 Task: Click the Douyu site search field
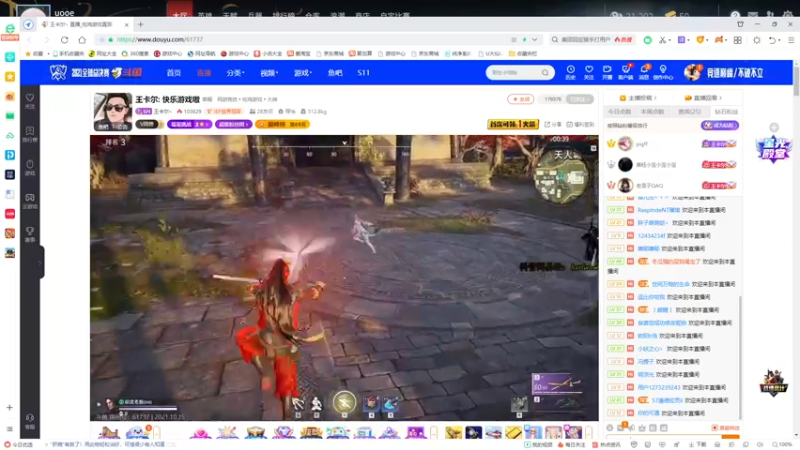pyautogui.click(x=513, y=72)
